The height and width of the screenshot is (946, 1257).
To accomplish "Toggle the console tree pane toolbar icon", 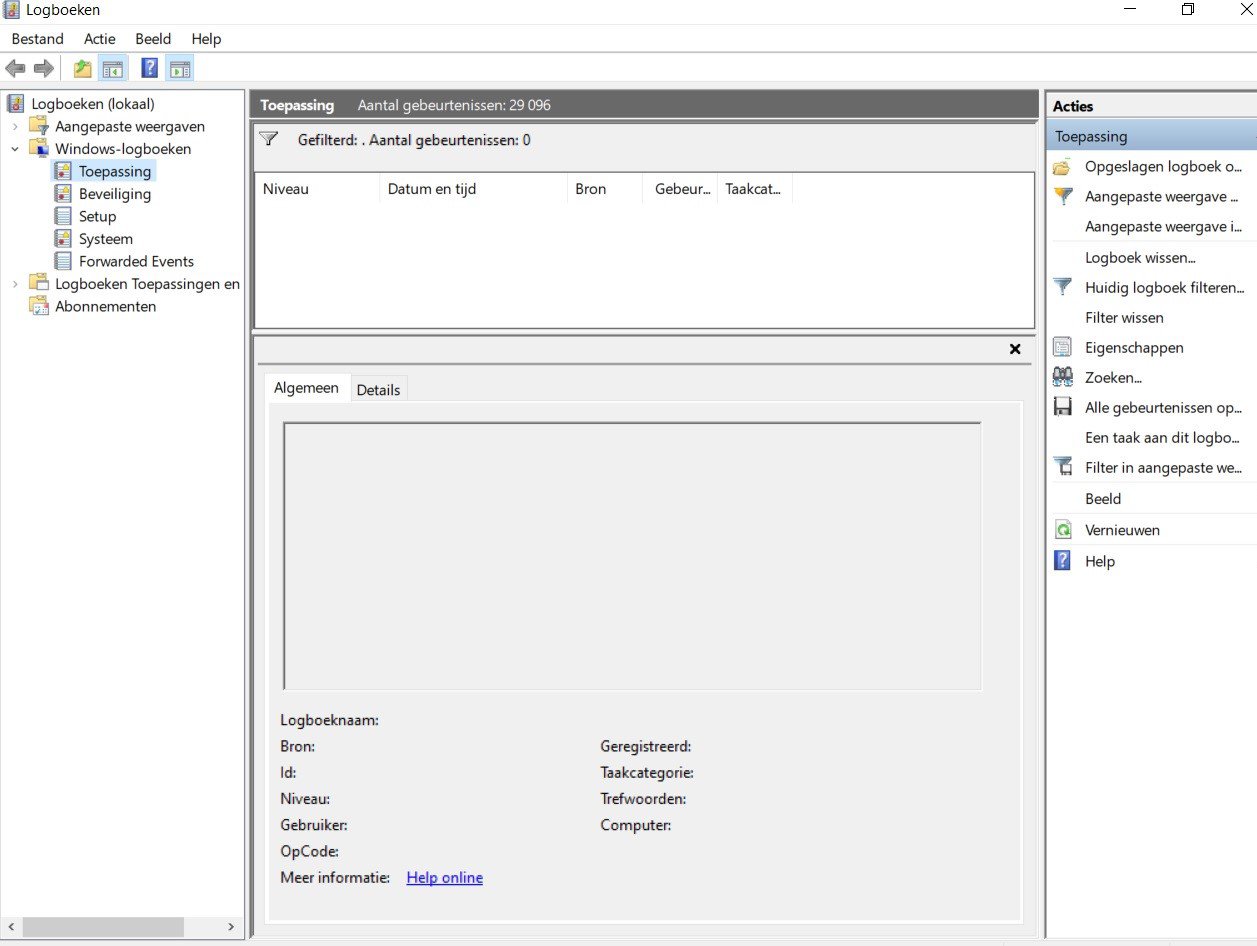I will point(113,69).
